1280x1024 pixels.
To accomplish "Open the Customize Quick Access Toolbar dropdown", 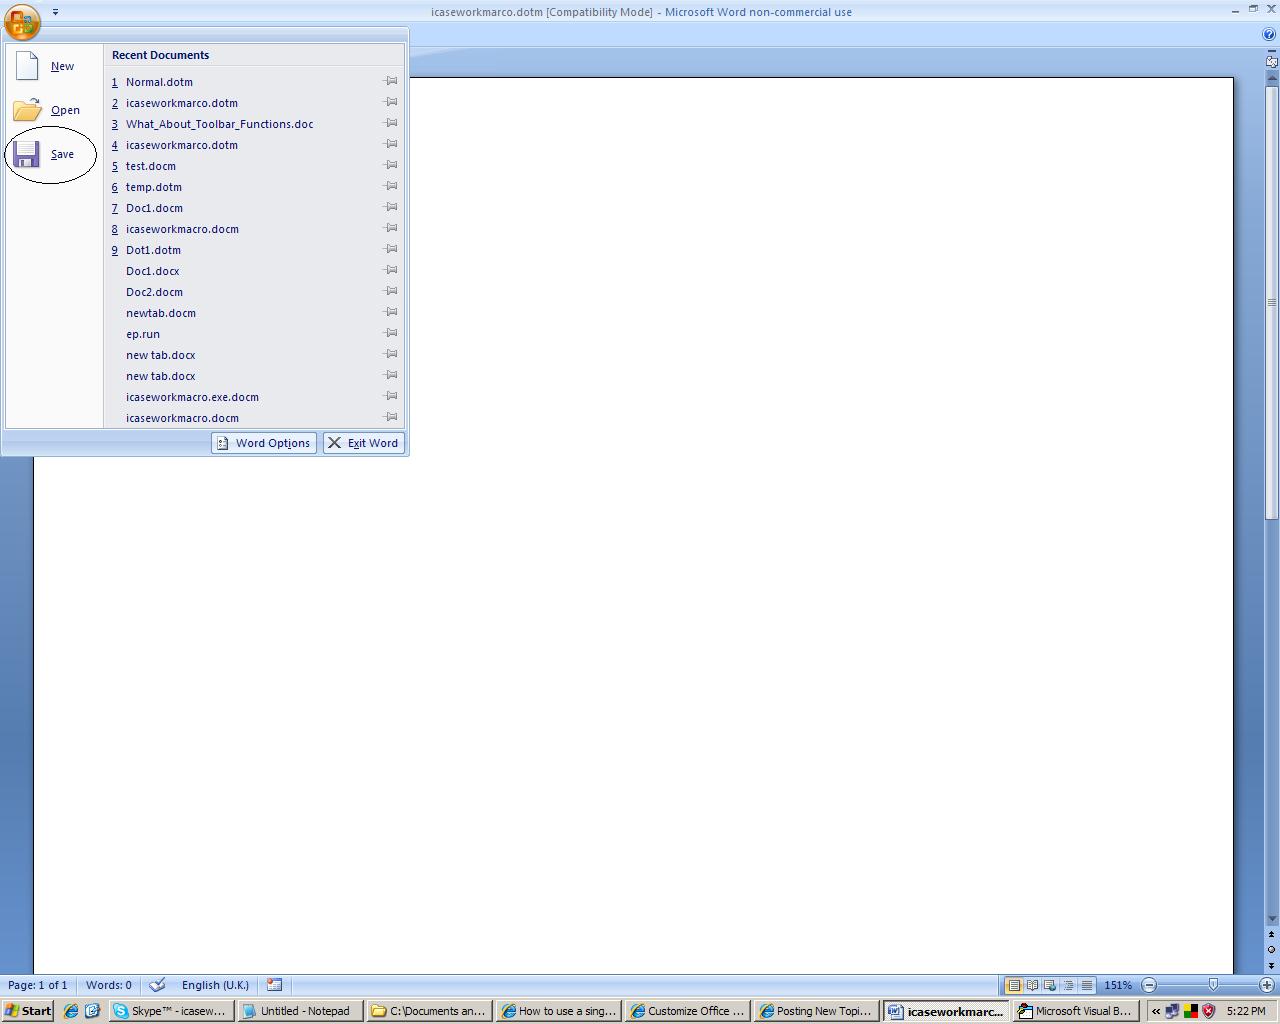I will [x=55, y=12].
